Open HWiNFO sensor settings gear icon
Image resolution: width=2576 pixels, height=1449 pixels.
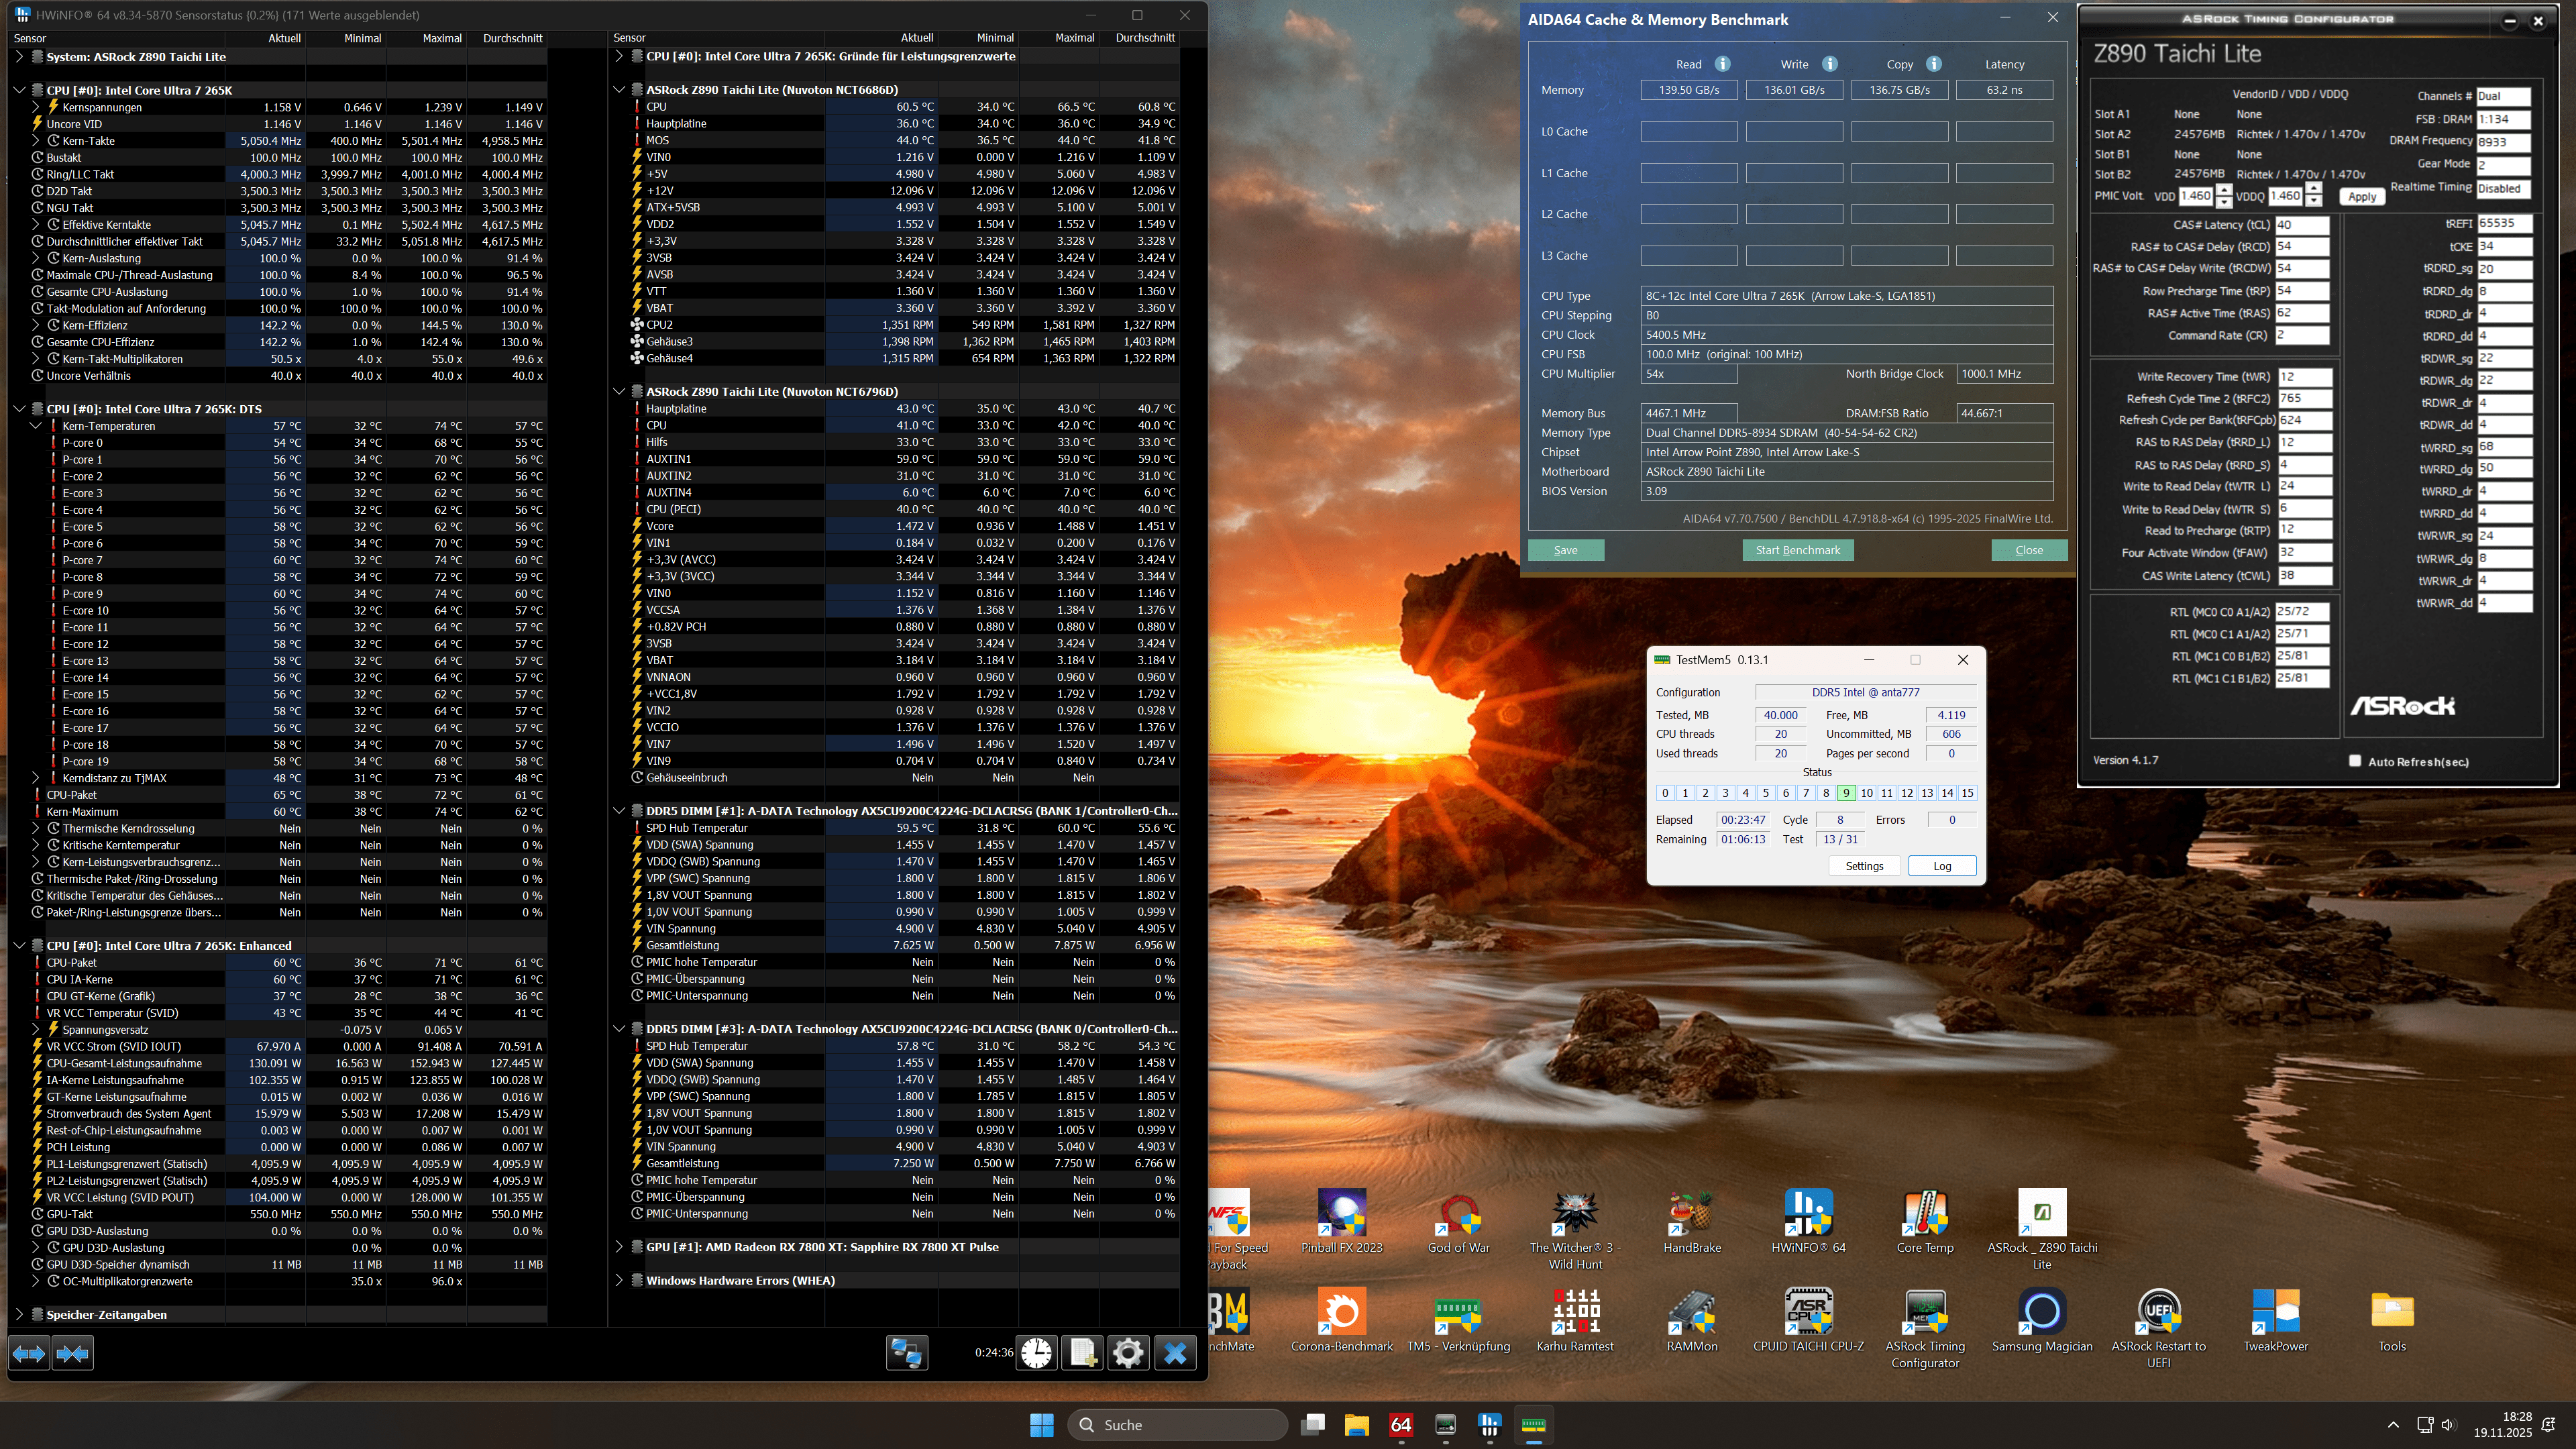[x=1128, y=1353]
